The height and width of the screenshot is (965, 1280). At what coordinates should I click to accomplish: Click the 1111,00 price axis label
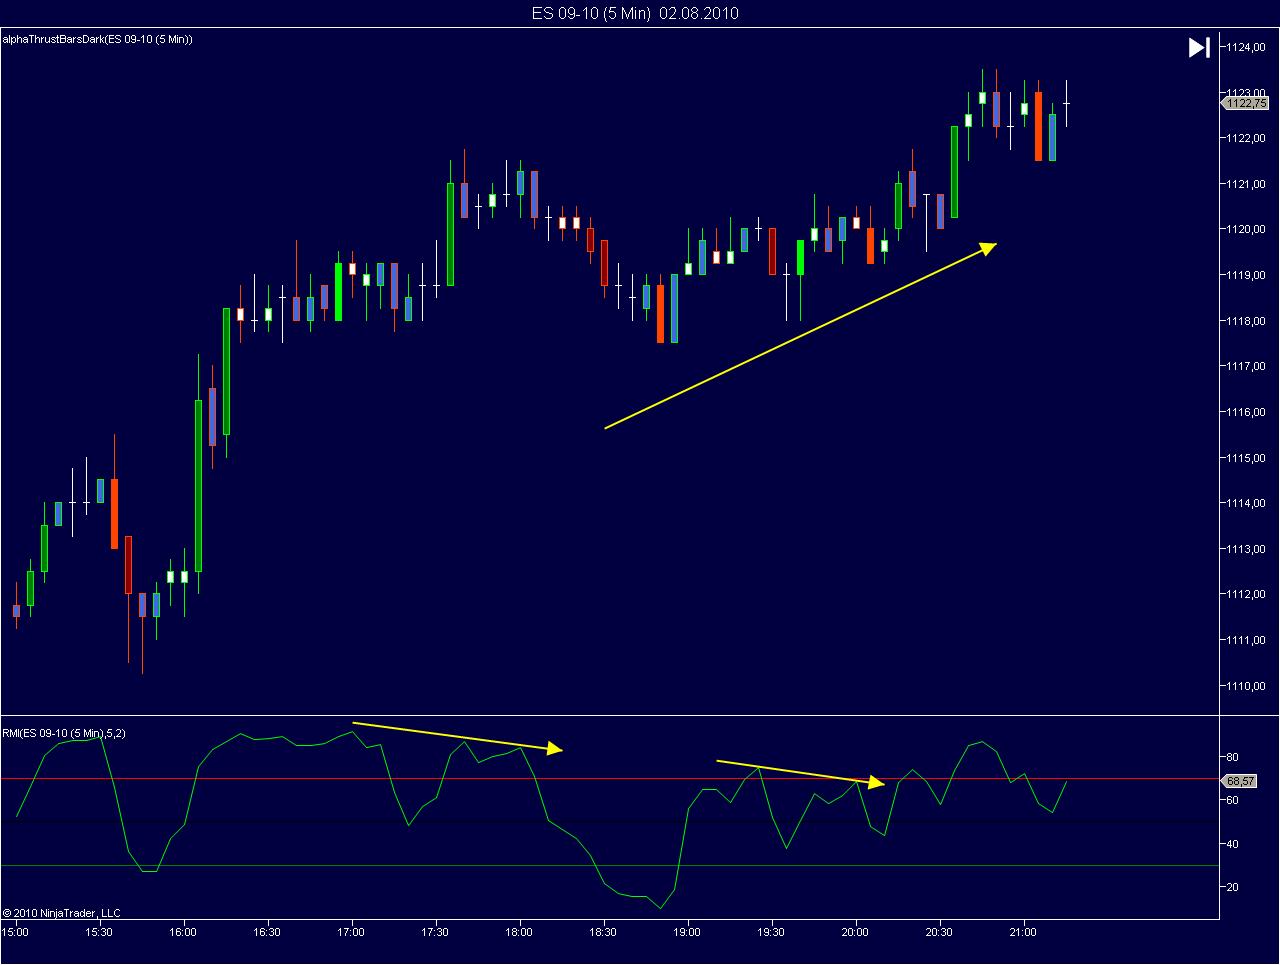pos(1247,640)
